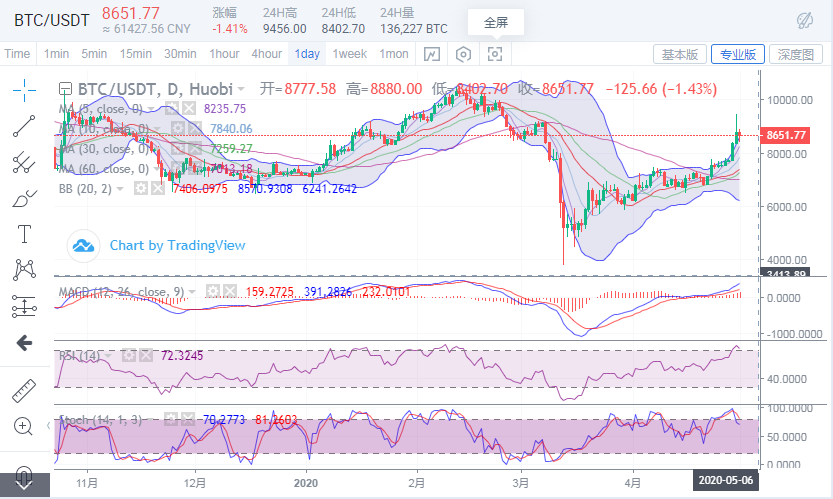This screenshot has width=833, height=499.
Task: Click 24H高 value 9456.00
Action: point(285,29)
